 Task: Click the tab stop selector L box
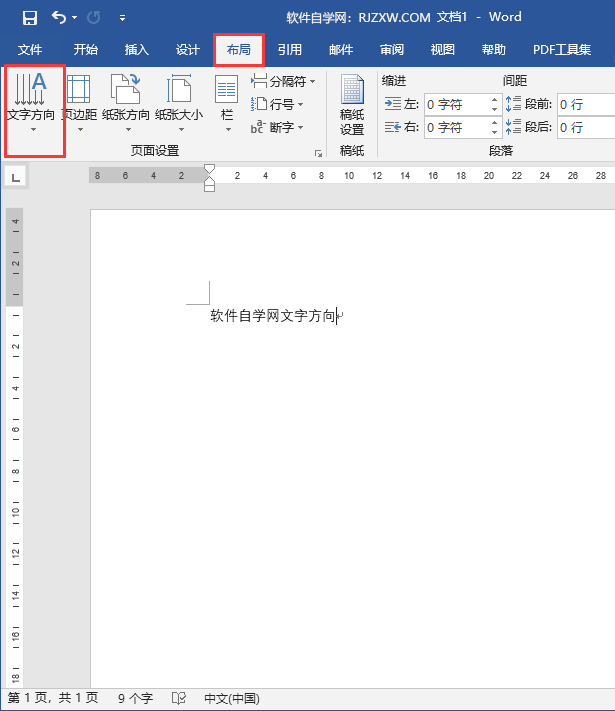click(15, 177)
